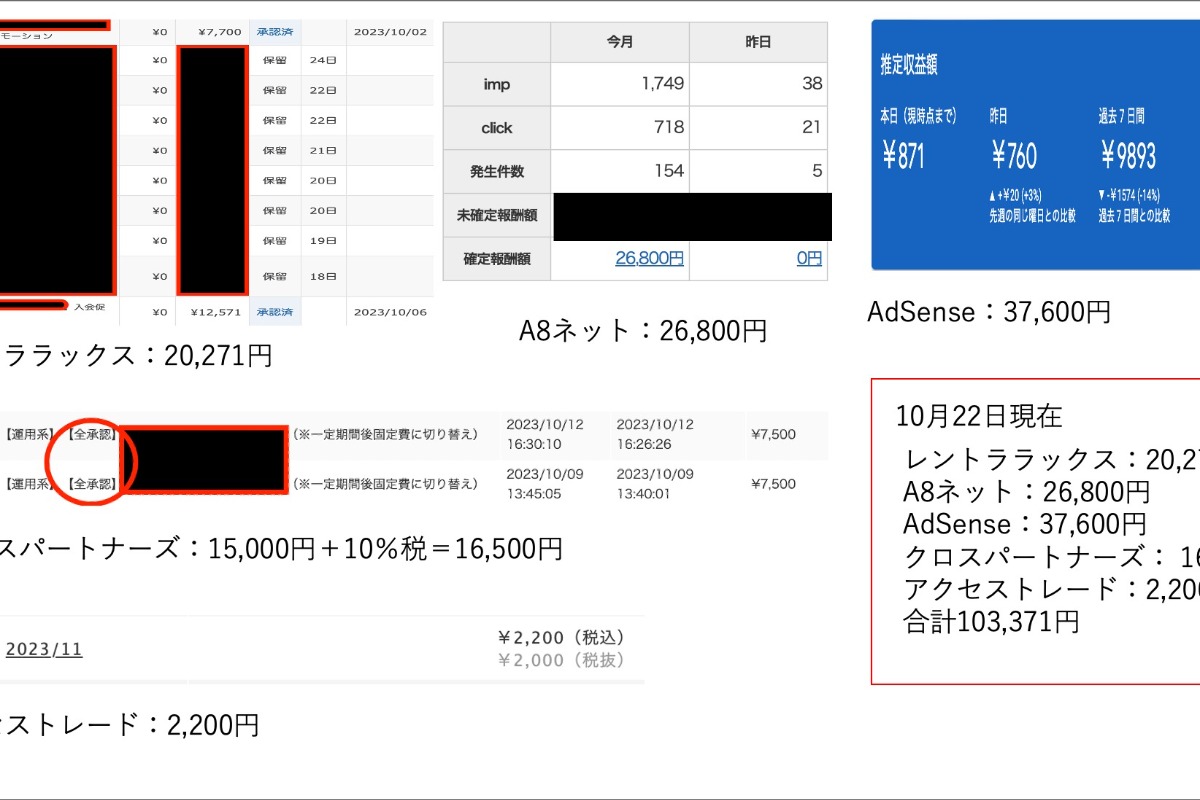Viewport: 1200px width, 800px height.
Task: Select the 昨日 column header in A8 table
Action: 758,43
